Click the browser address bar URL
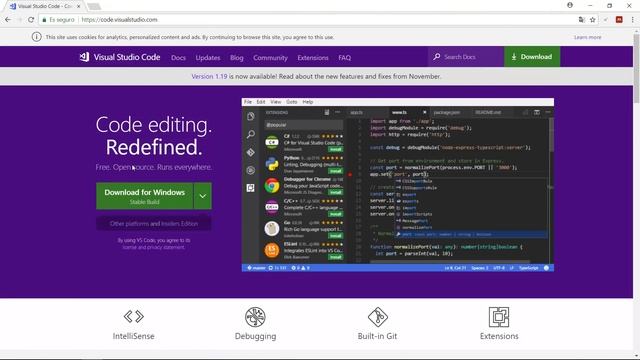 (119, 20)
